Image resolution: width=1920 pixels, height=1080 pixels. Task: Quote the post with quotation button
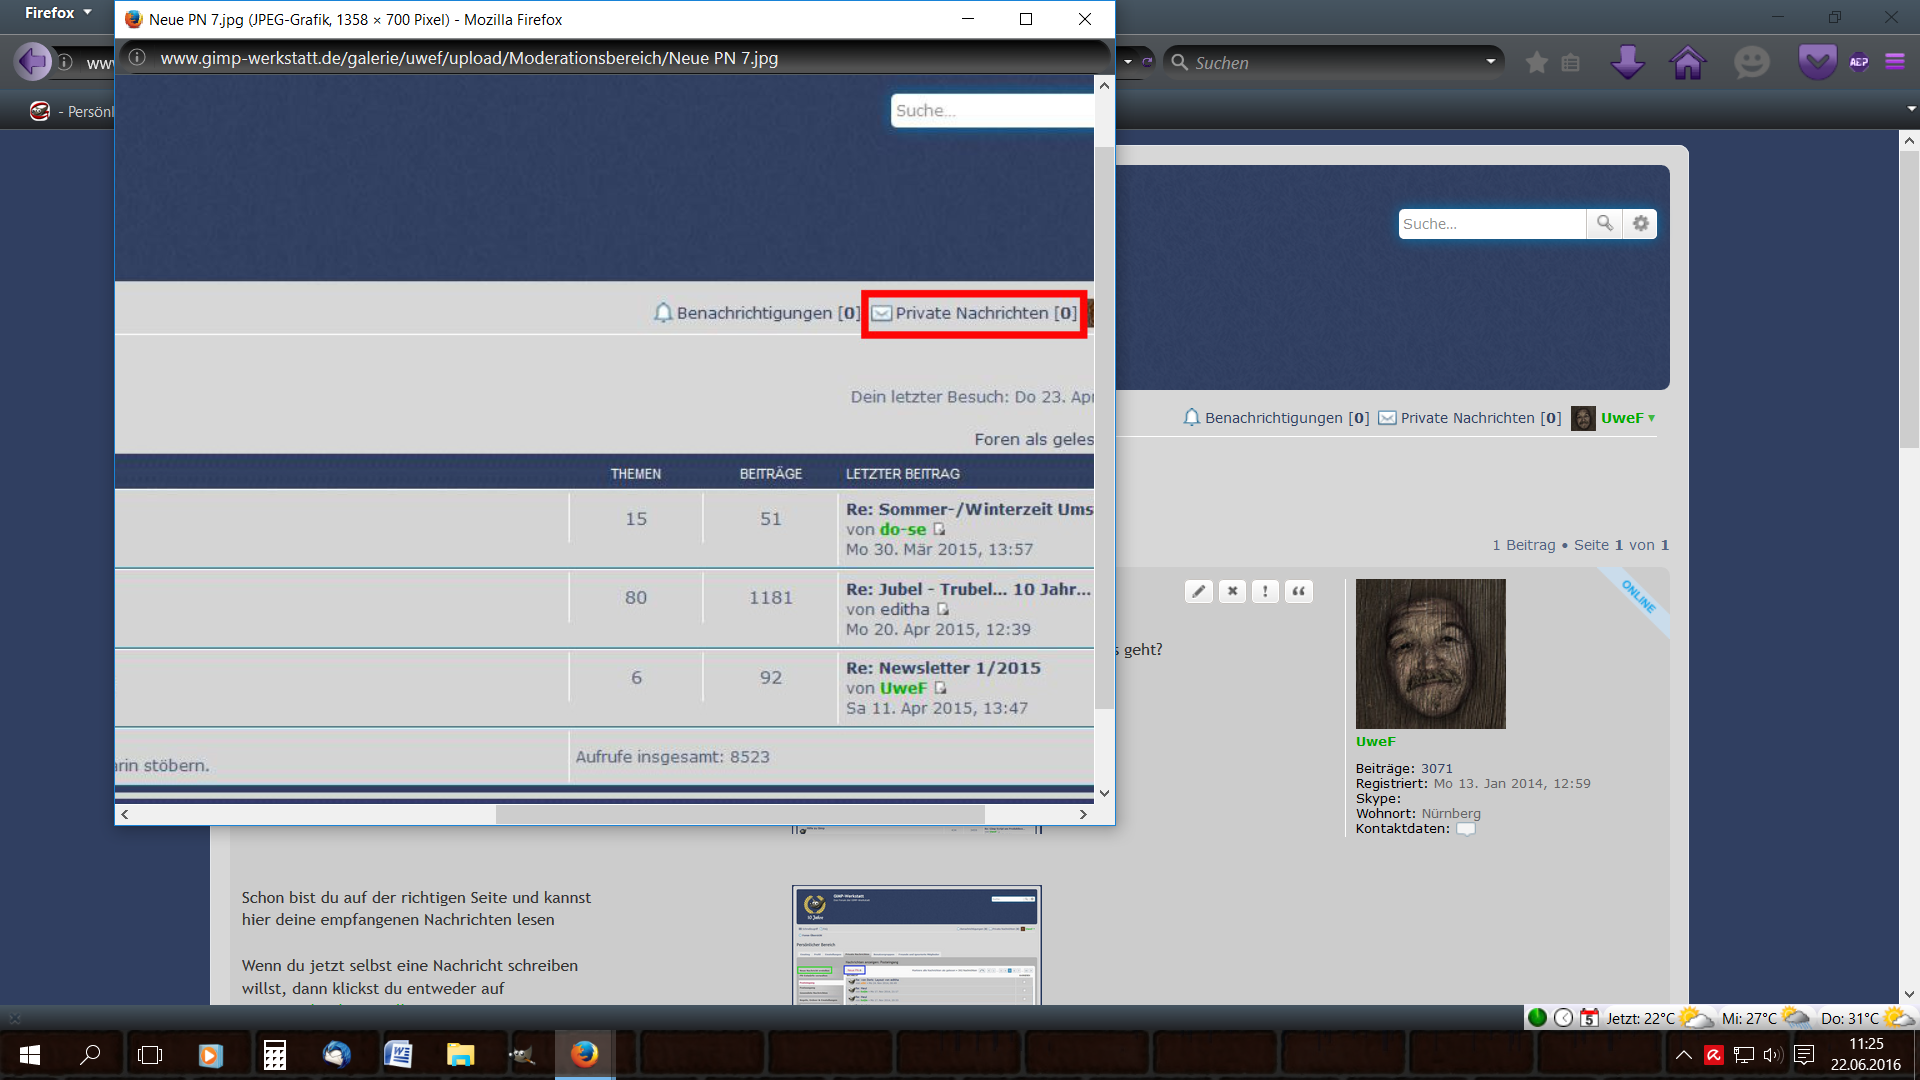pyautogui.click(x=1298, y=591)
